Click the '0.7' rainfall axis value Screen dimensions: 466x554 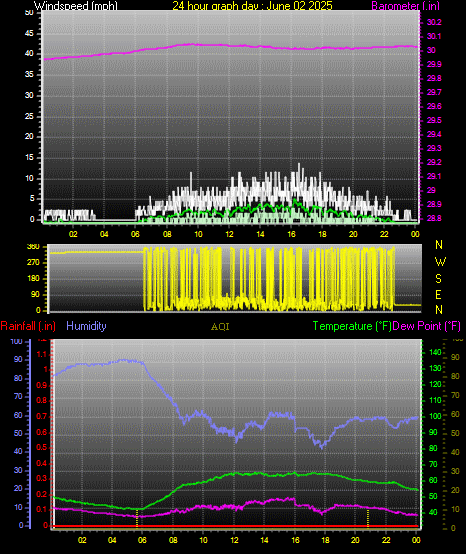[42, 416]
